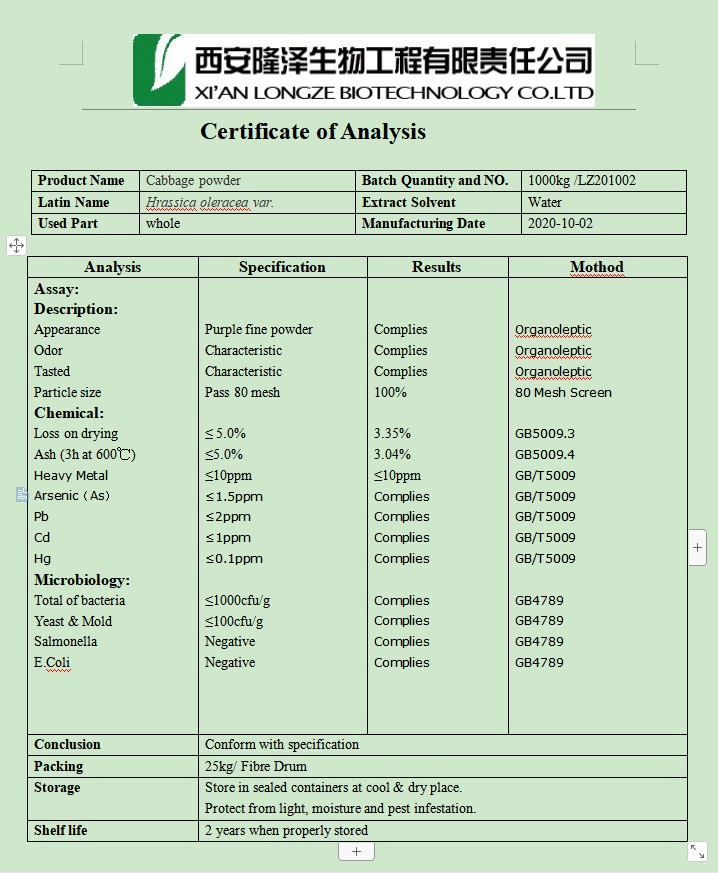The image size is (718, 873).
Task: Click the ash result '3.04%'
Action: 392,454
